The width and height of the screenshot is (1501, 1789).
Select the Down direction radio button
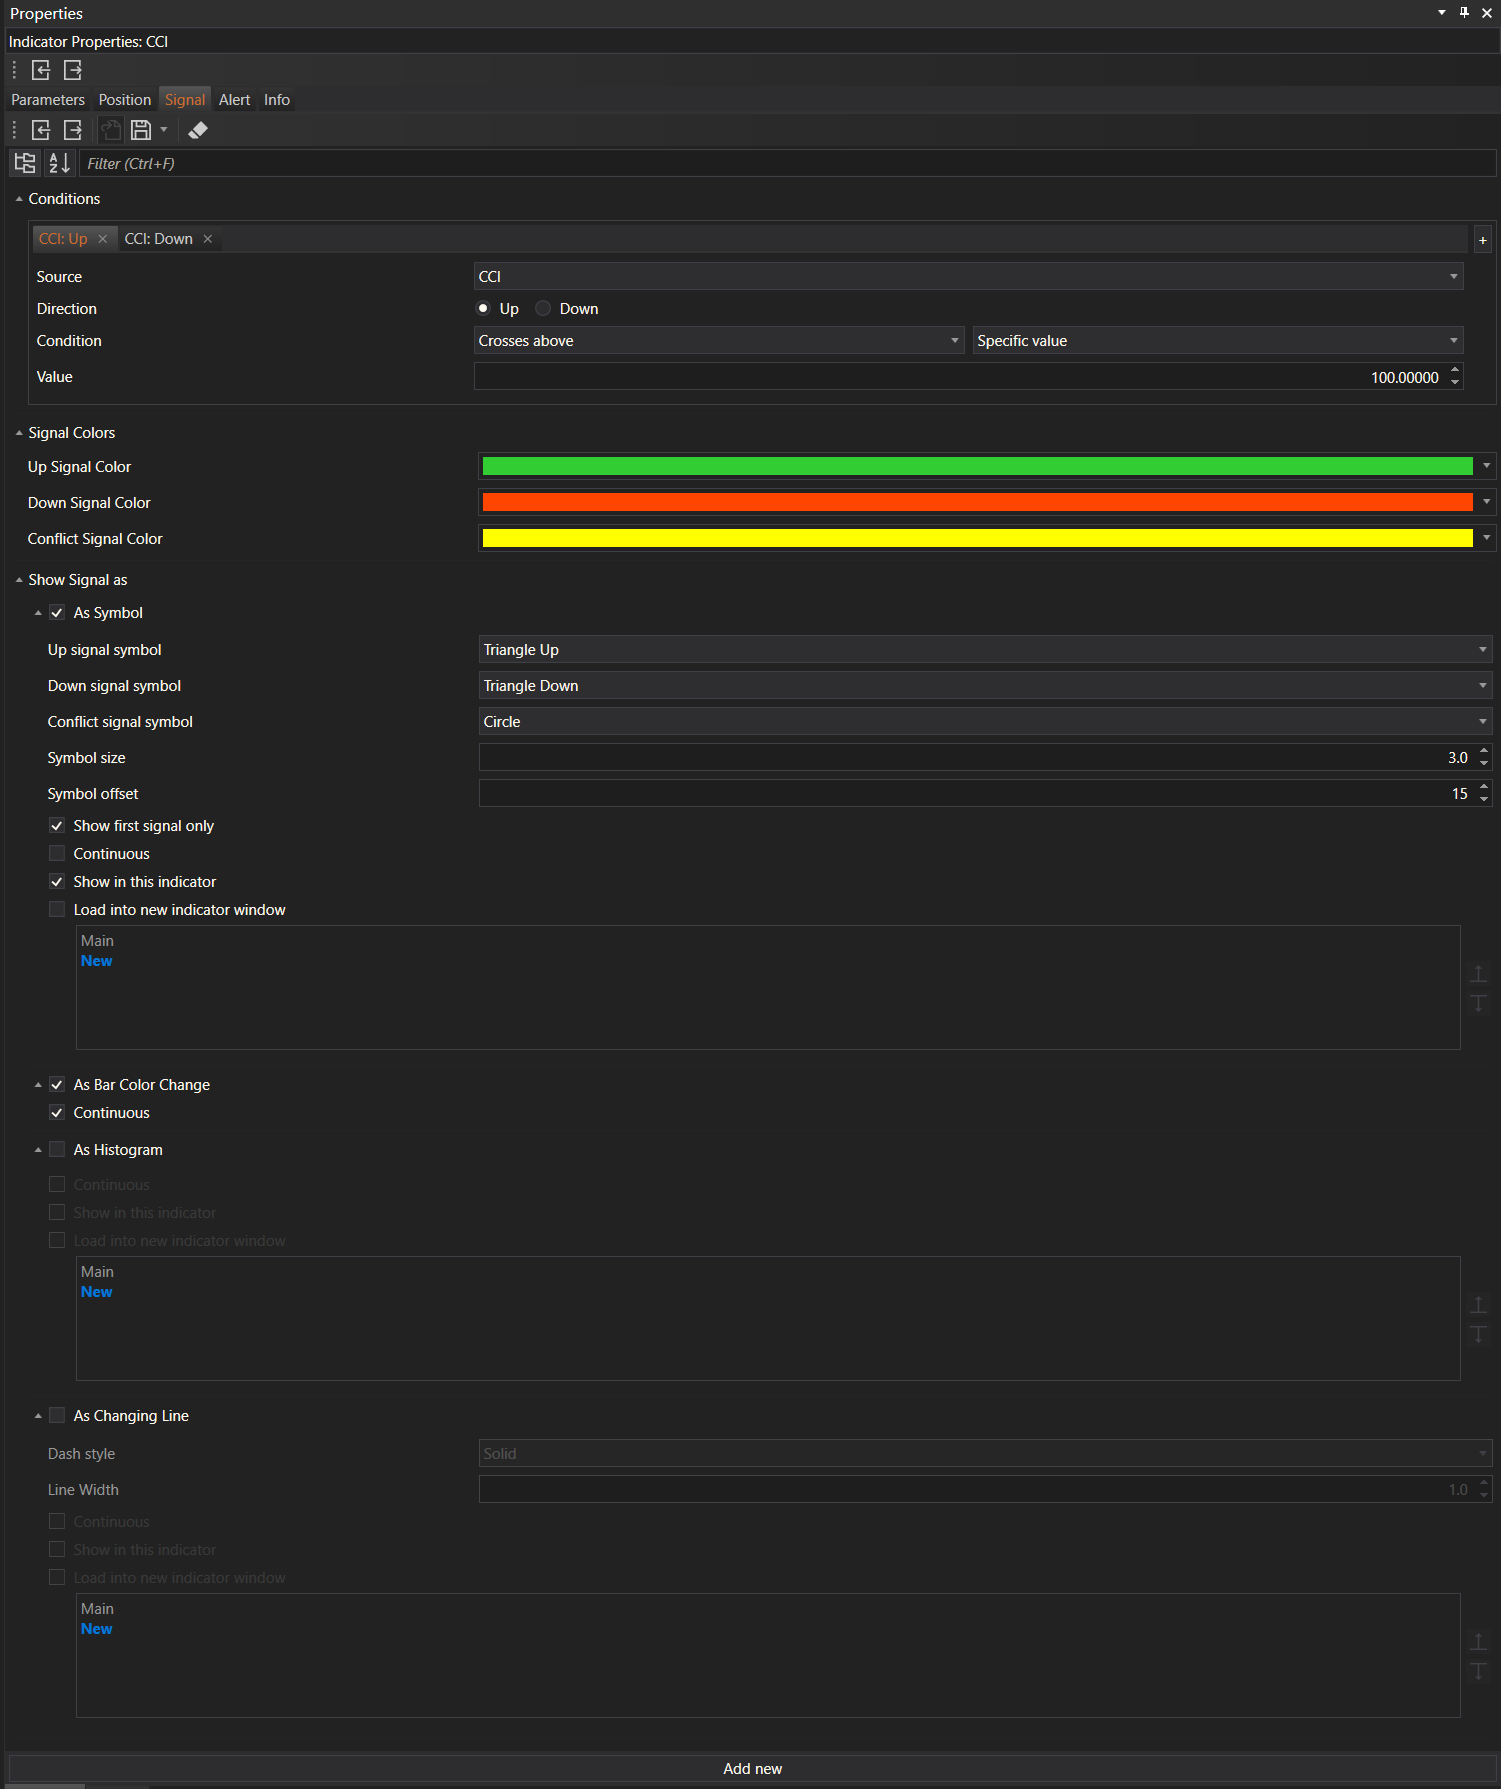(543, 309)
